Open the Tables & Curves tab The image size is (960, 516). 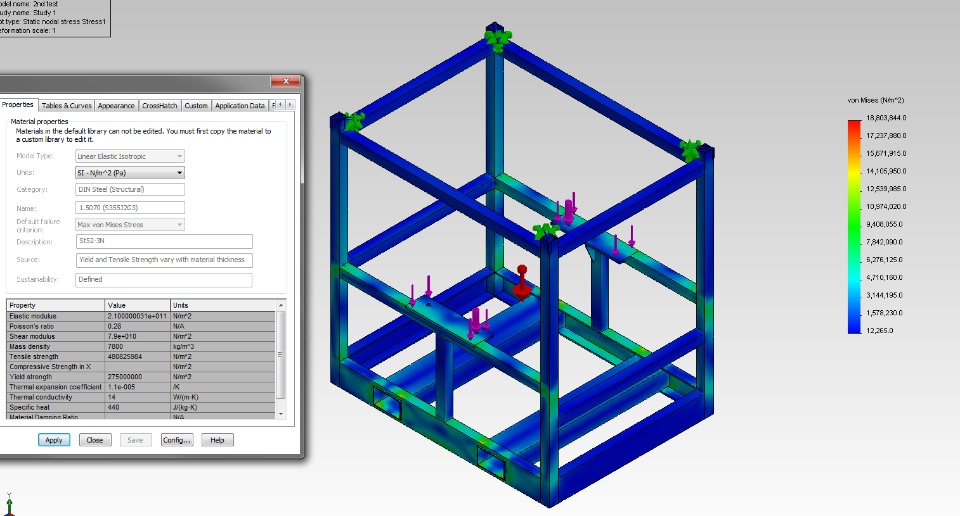coord(66,105)
